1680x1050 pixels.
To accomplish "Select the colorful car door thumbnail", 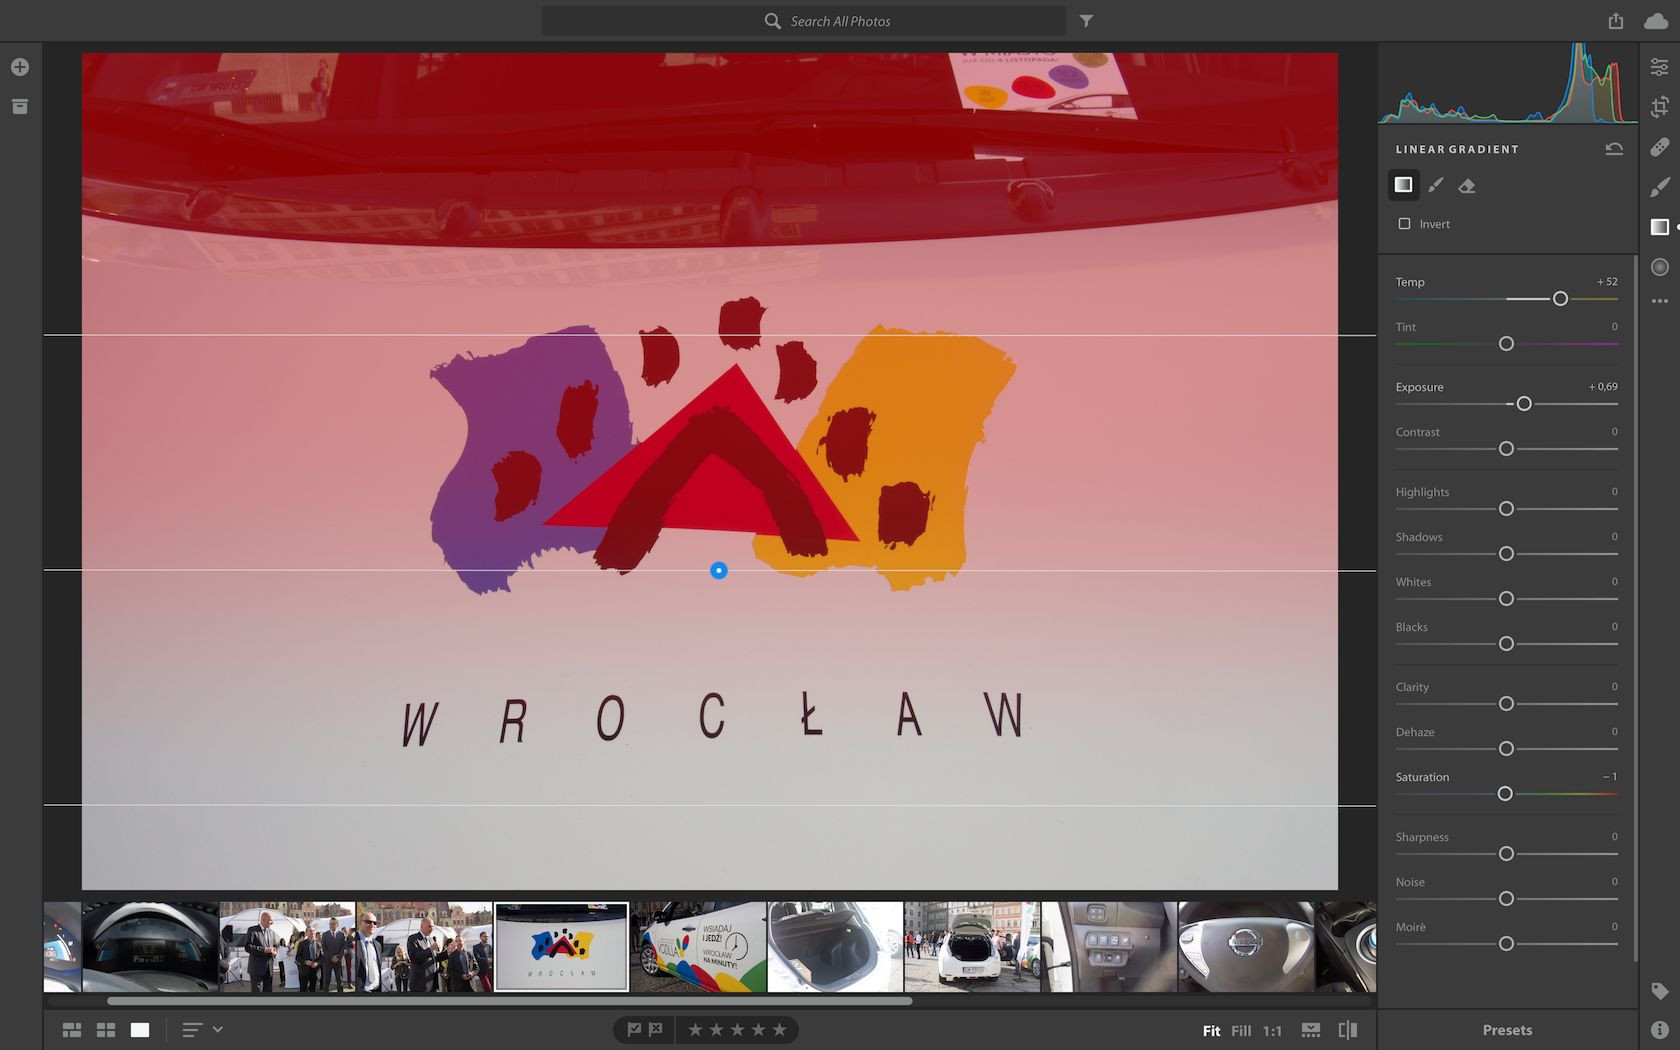I will (x=698, y=947).
